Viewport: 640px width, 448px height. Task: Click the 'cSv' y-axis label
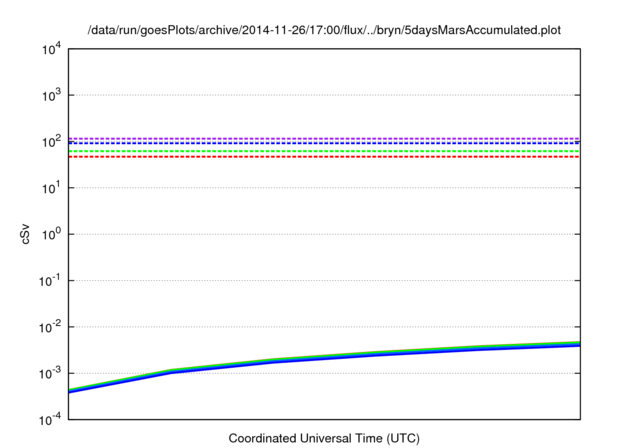point(26,234)
